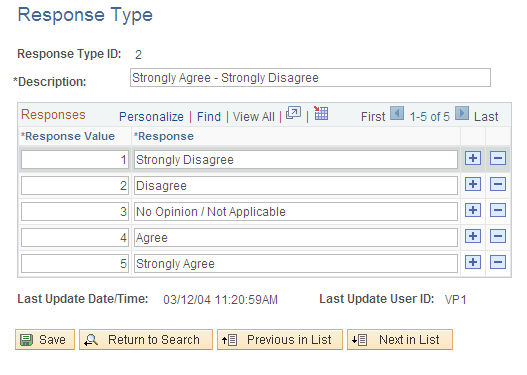The image size is (527, 375).
Task: Click Response Value field containing 3
Action: click(x=75, y=212)
